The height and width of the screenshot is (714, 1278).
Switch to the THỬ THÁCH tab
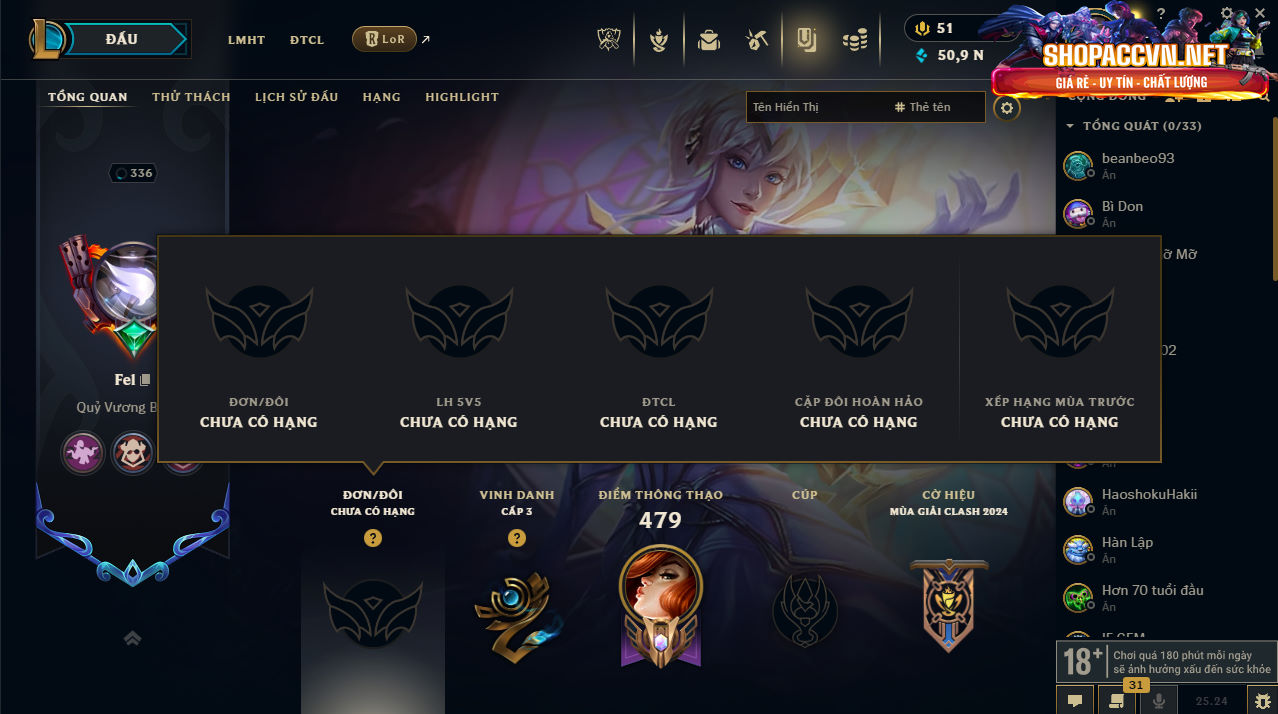[191, 97]
